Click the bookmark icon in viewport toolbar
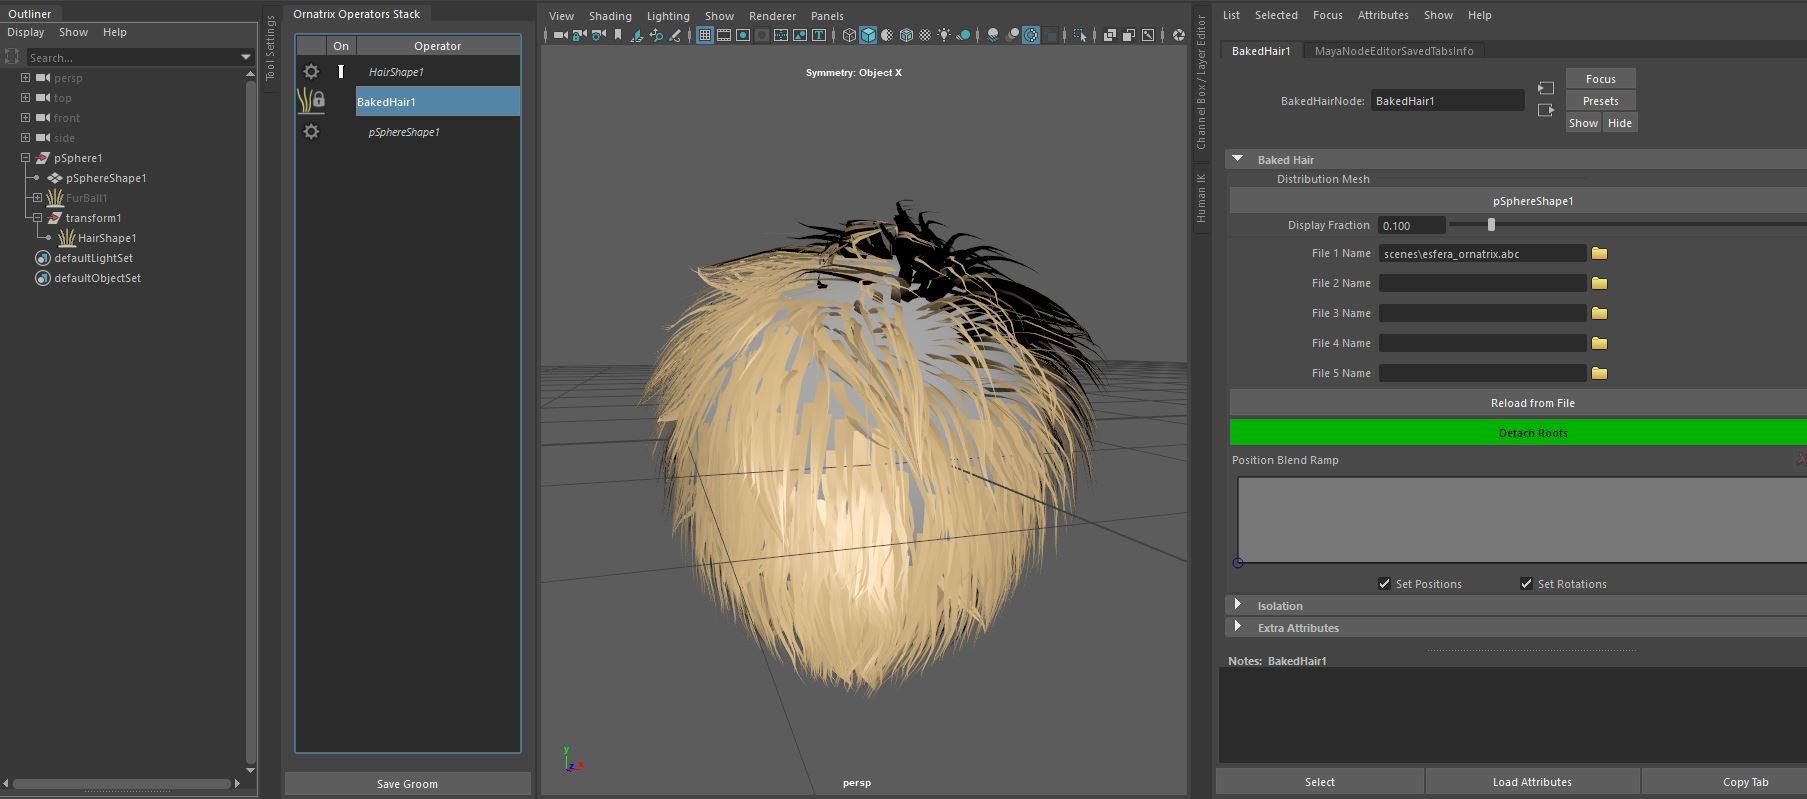The image size is (1807, 799). pyautogui.click(x=618, y=35)
